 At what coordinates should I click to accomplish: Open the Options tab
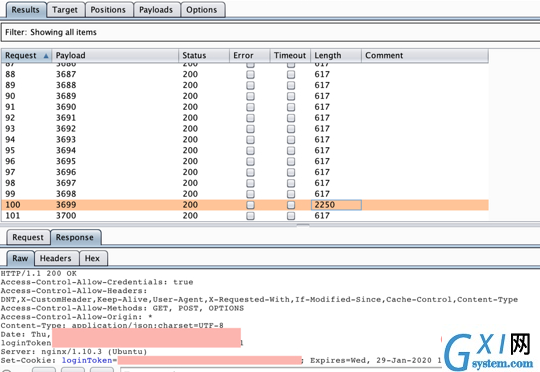202,10
